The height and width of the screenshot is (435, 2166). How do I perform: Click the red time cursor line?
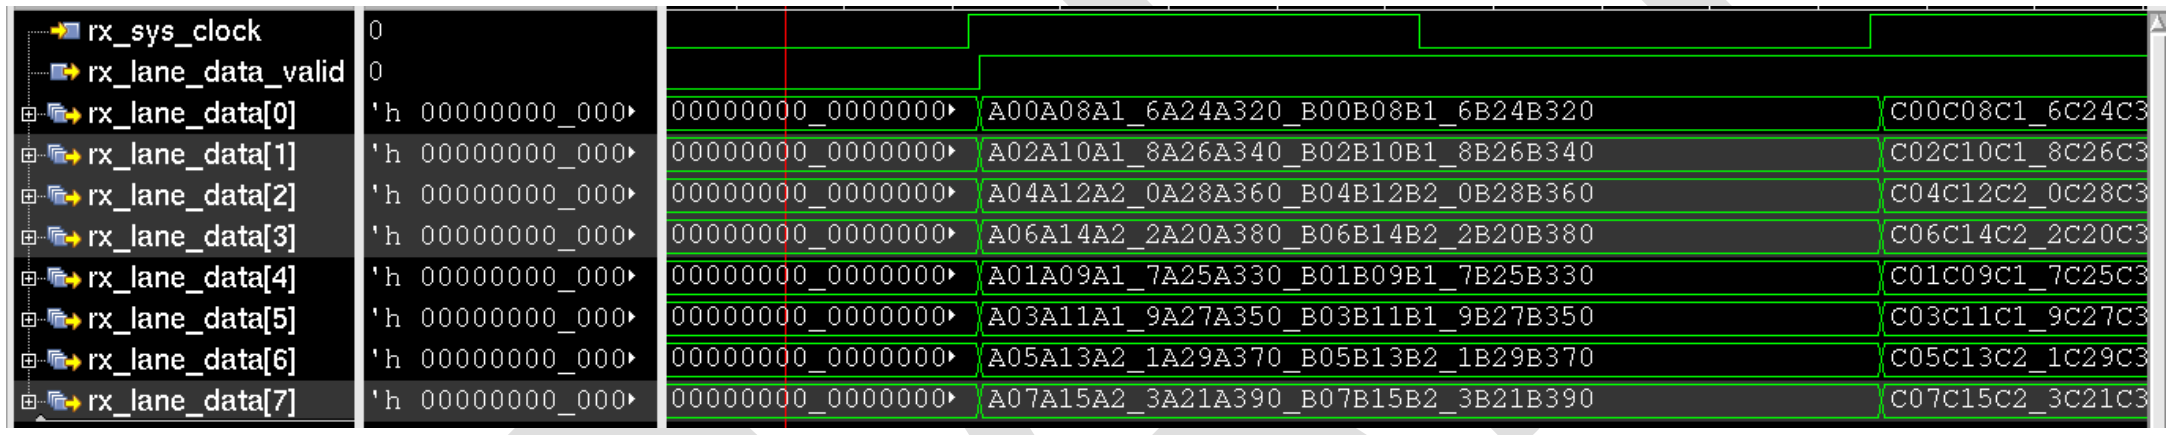tap(786, 217)
